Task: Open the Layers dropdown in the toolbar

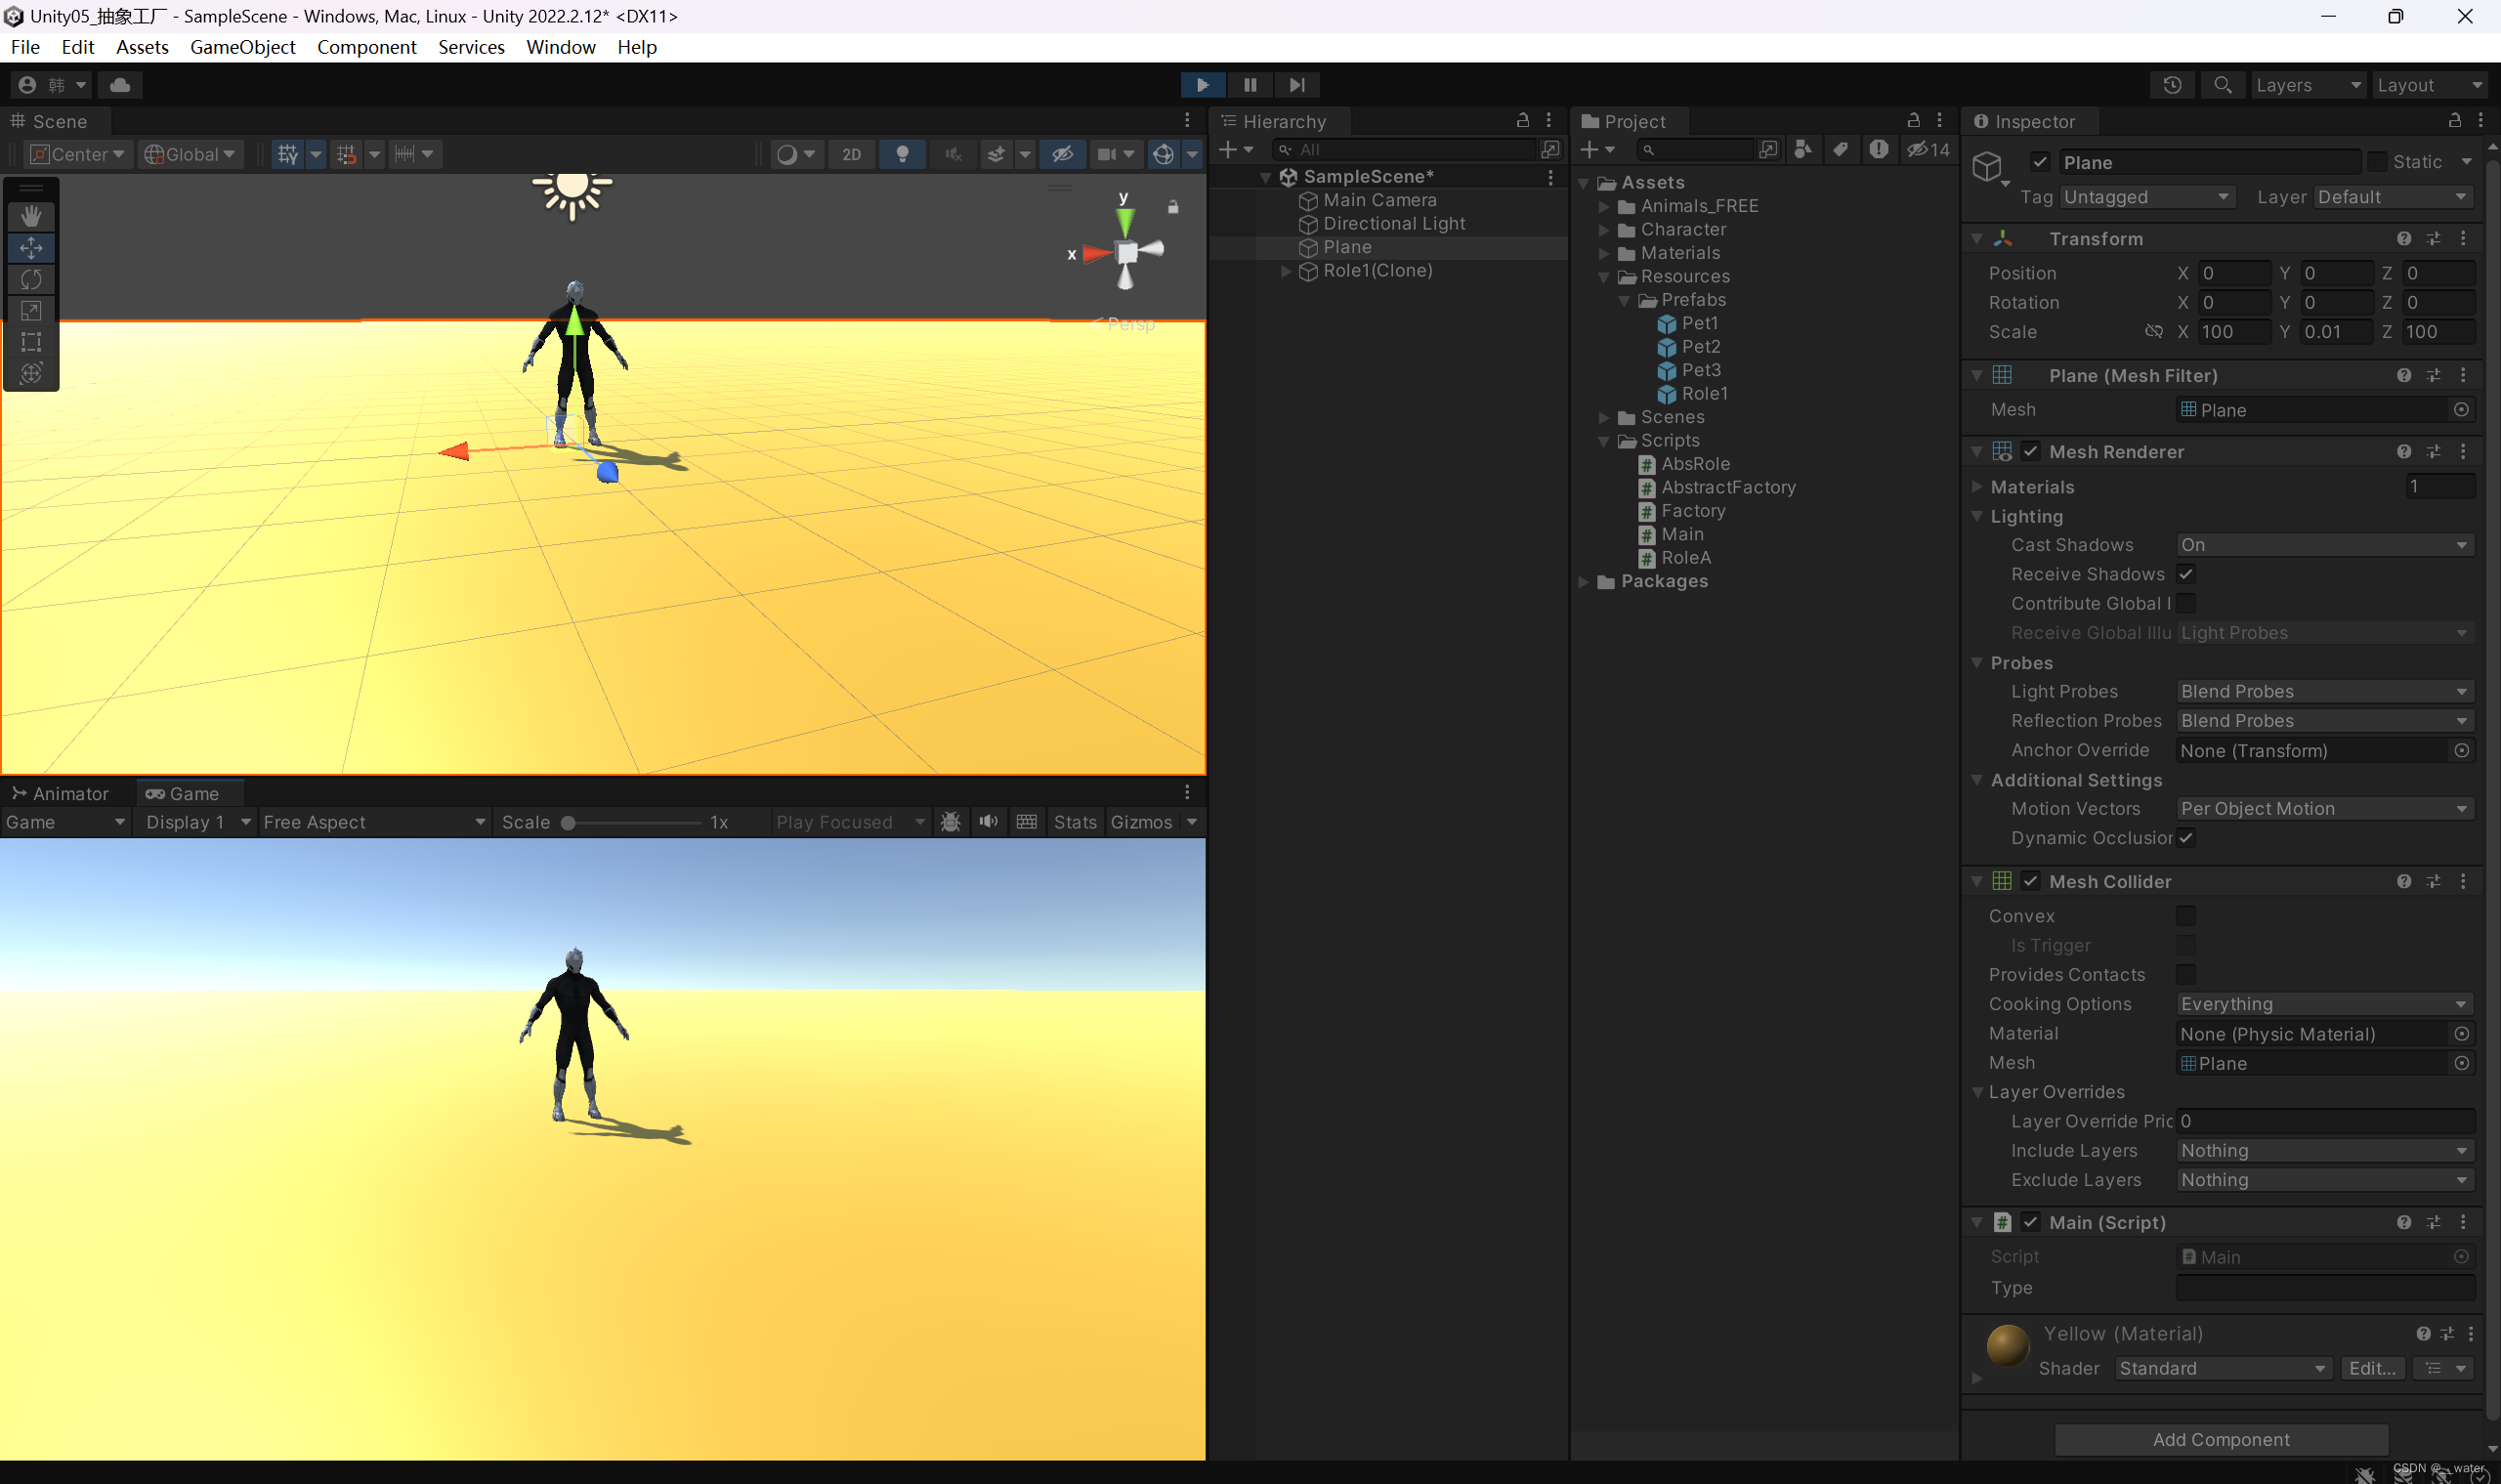Action: point(2307,85)
